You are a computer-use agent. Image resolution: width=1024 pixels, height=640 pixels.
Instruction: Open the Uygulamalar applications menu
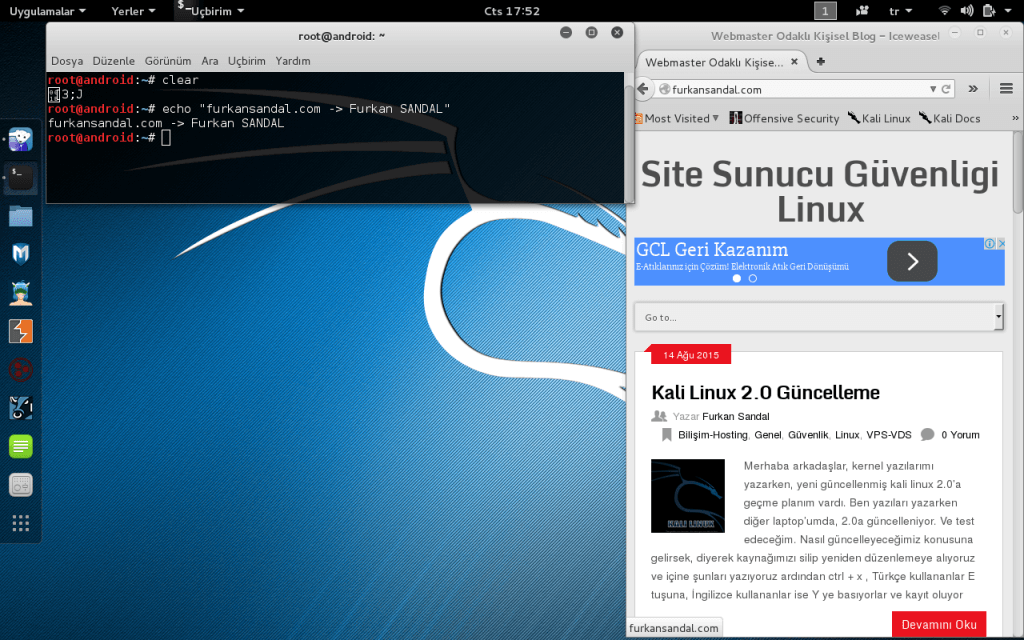46,11
